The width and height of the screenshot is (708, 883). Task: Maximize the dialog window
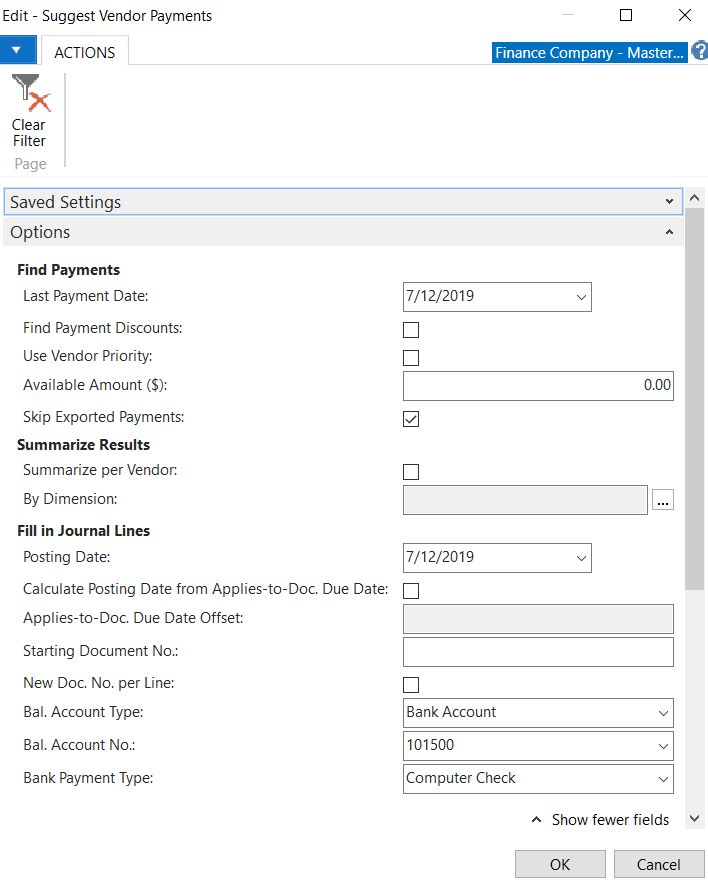(x=626, y=16)
